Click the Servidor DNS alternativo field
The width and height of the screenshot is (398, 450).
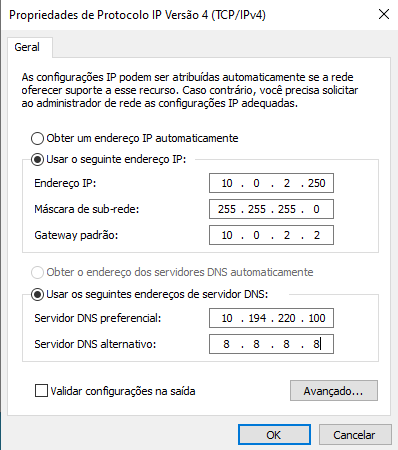271,344
